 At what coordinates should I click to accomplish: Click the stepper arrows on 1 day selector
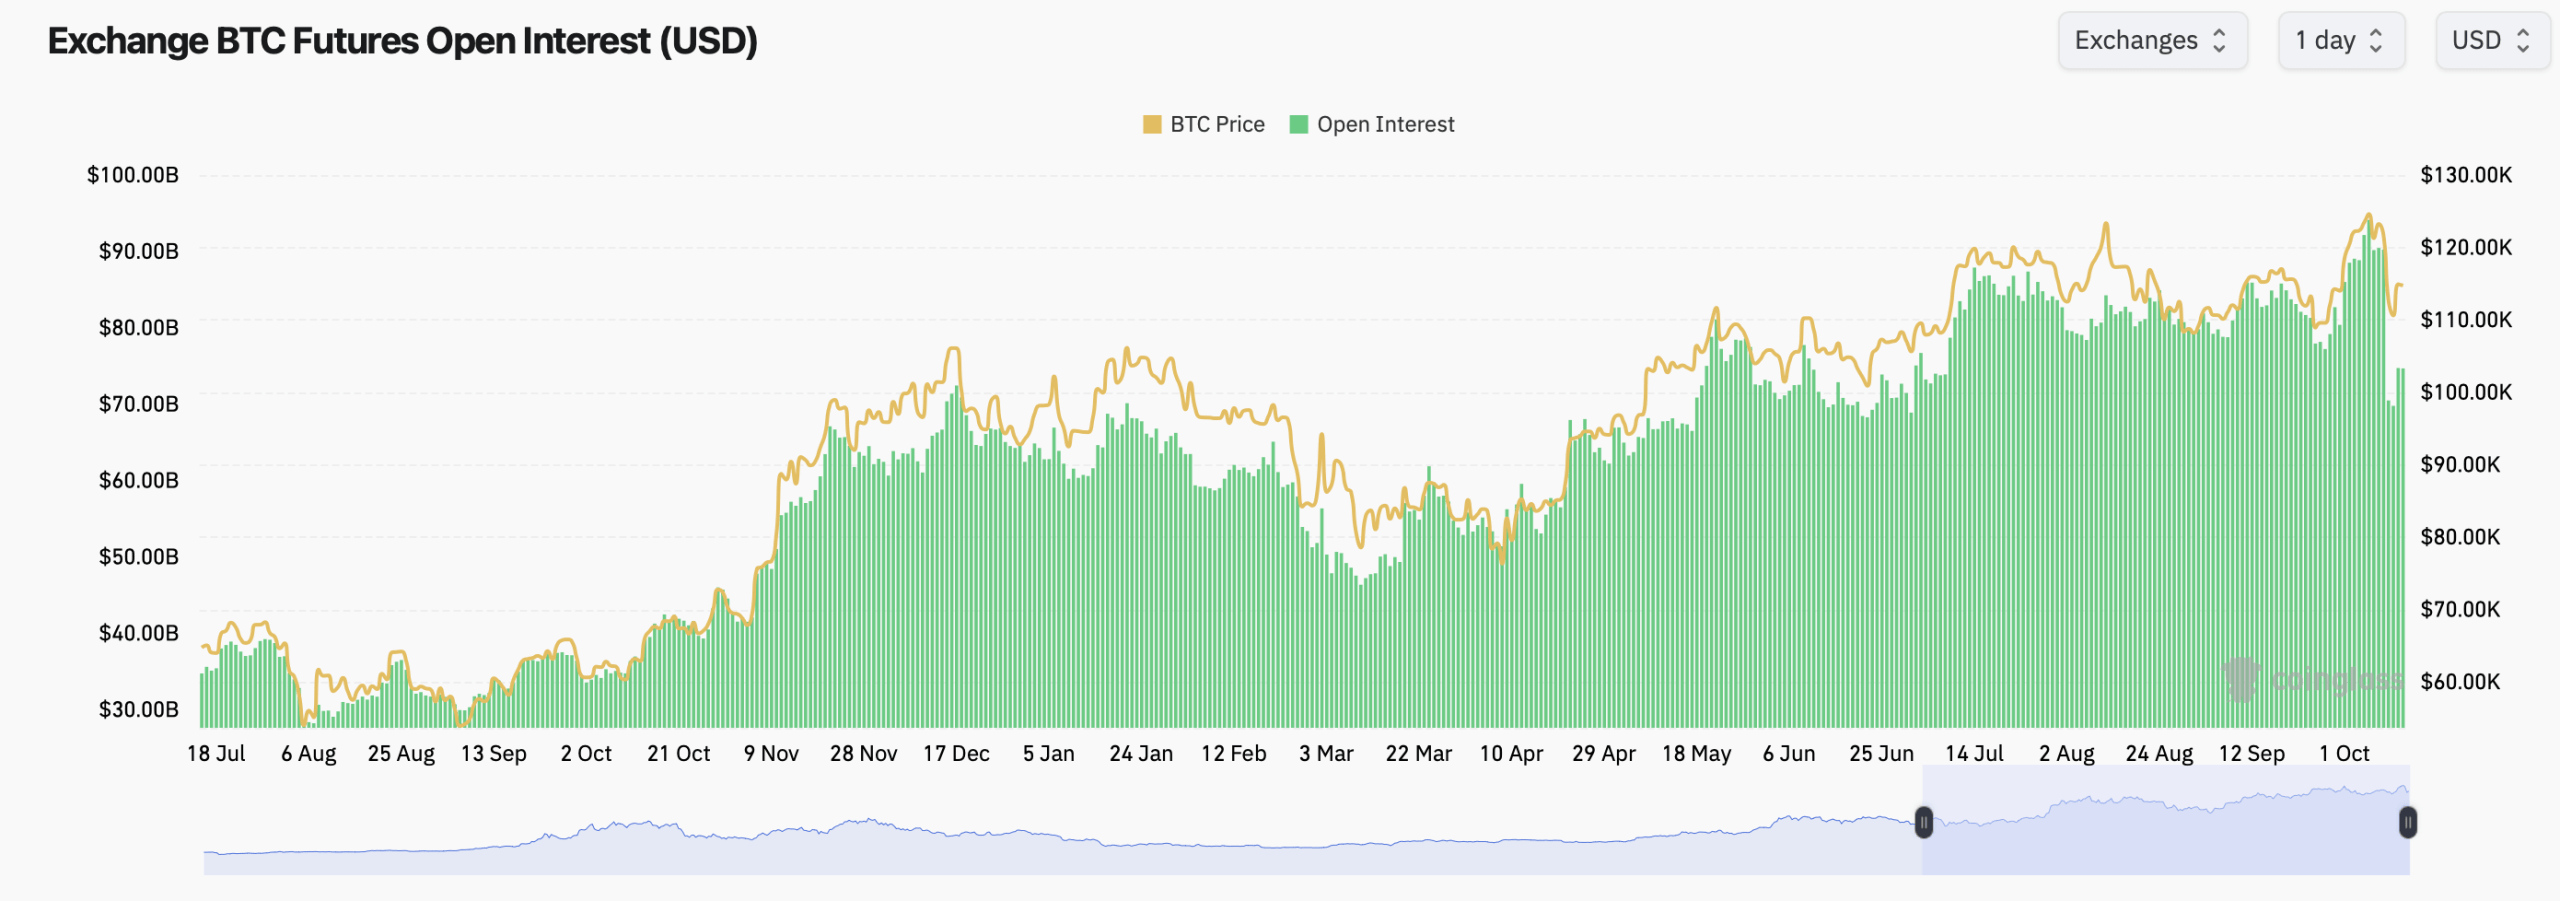(2378, 41)
